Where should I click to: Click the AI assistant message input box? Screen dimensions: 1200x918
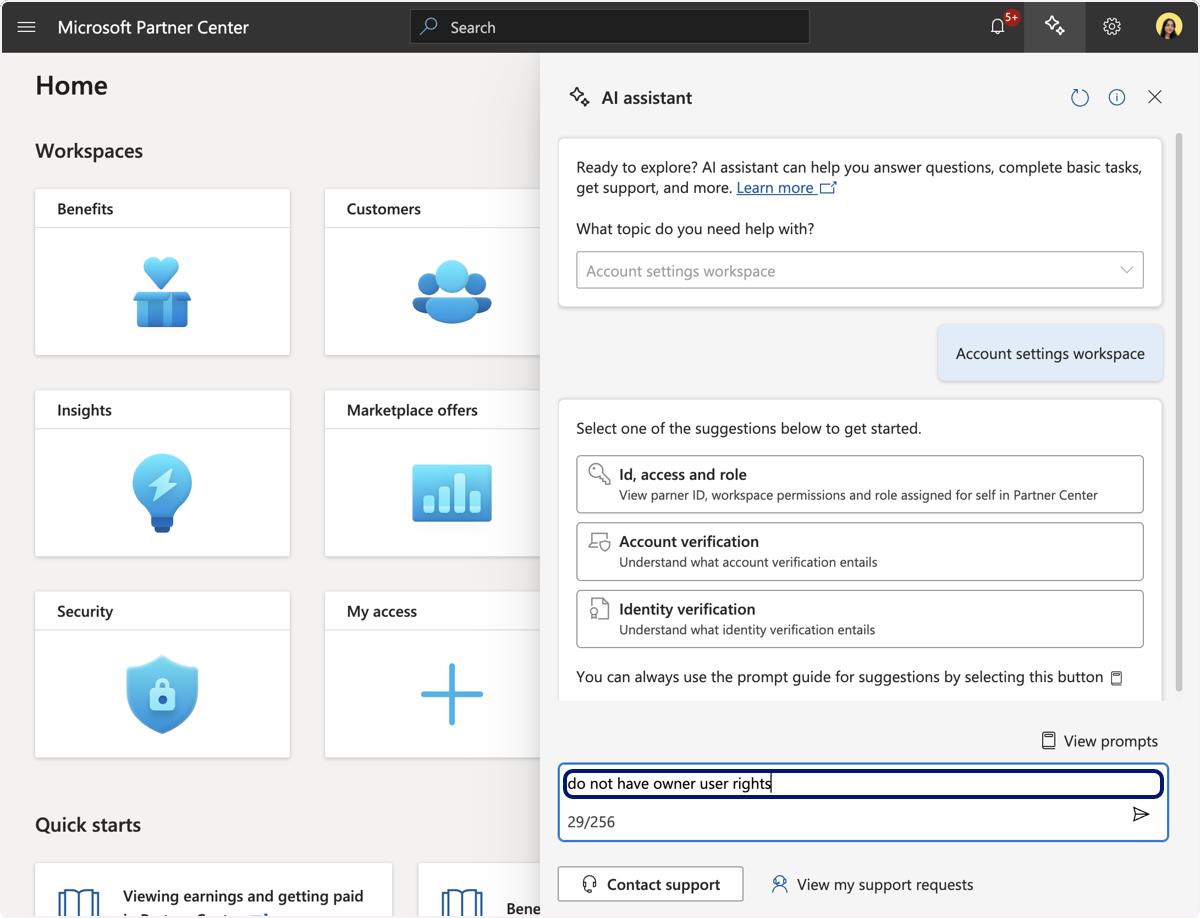tap(864, 784)
